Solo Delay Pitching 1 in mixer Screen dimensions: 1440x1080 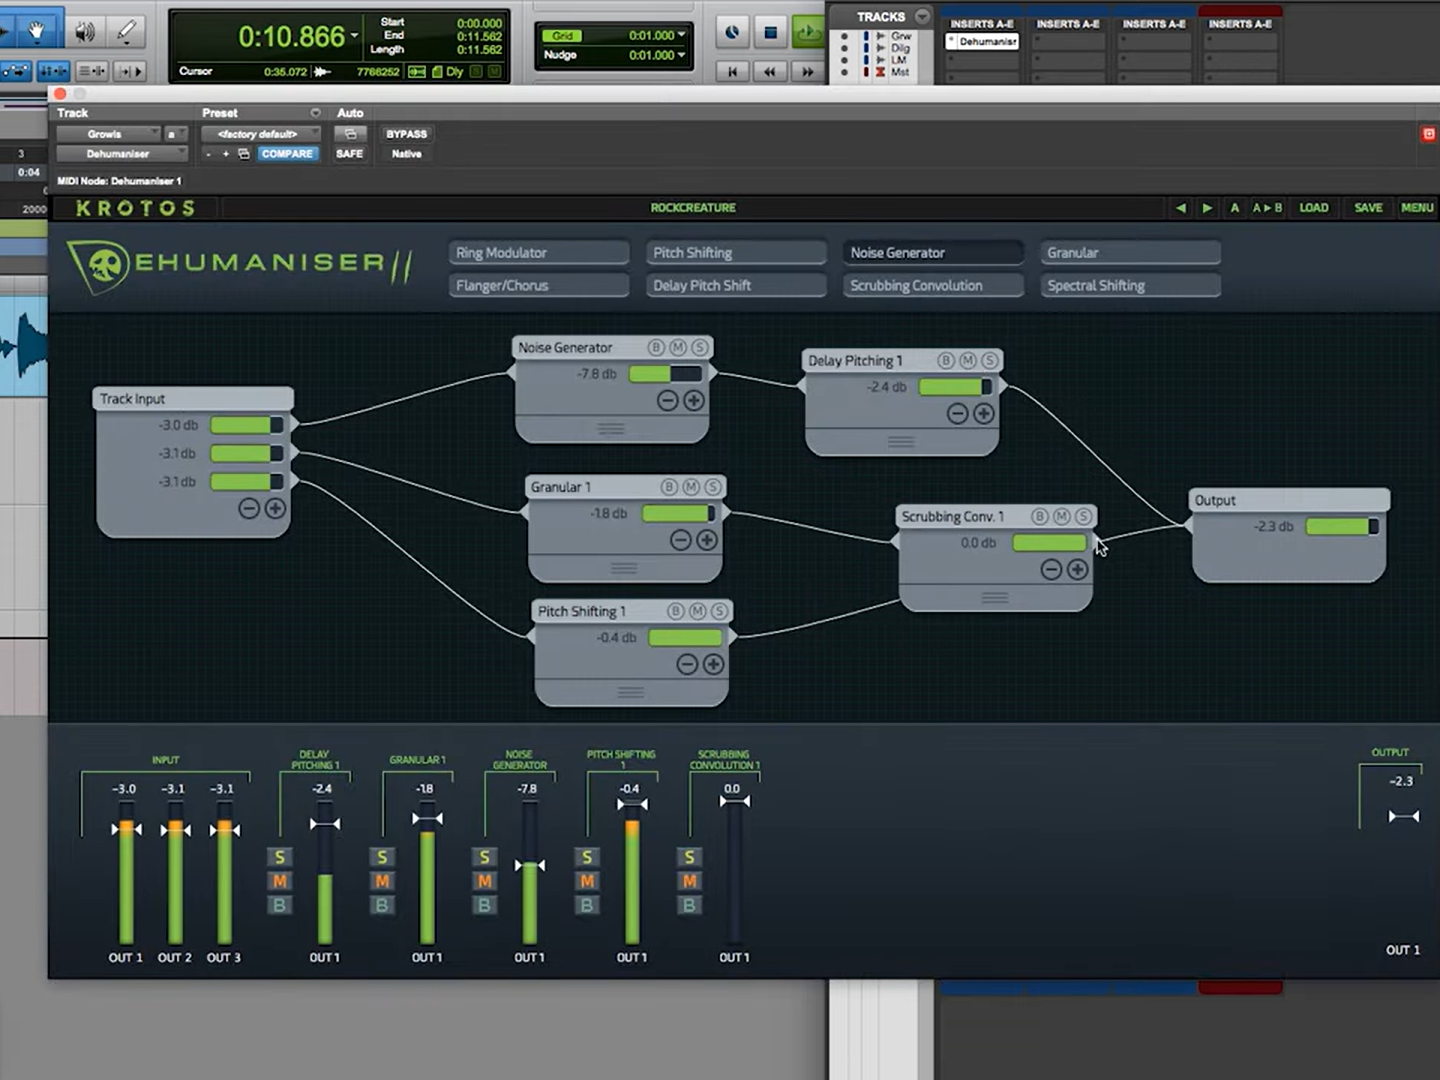[x=280, y=857]
